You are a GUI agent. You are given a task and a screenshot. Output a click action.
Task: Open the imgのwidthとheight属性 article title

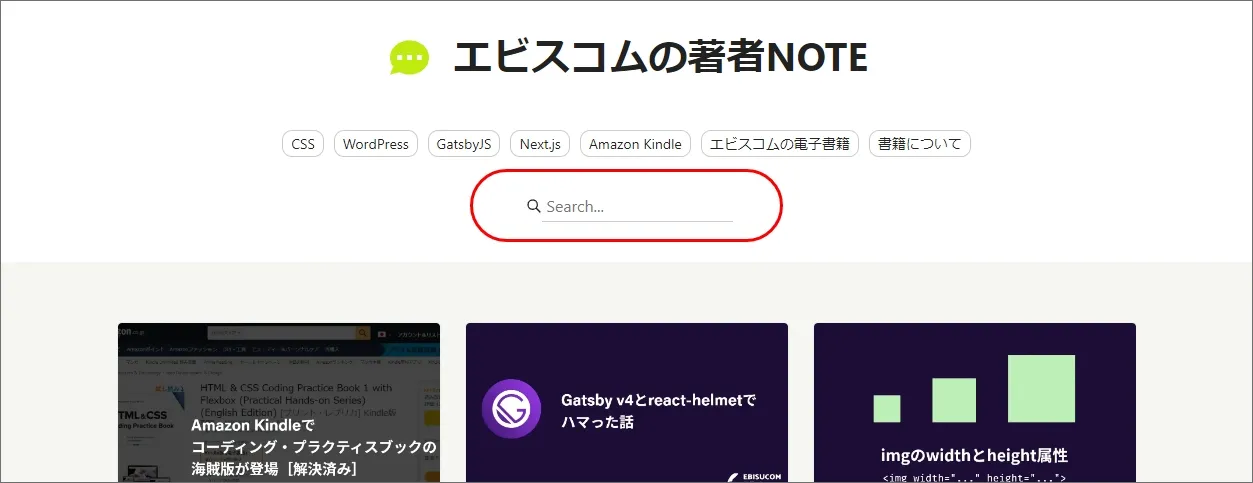click(974, 455)
